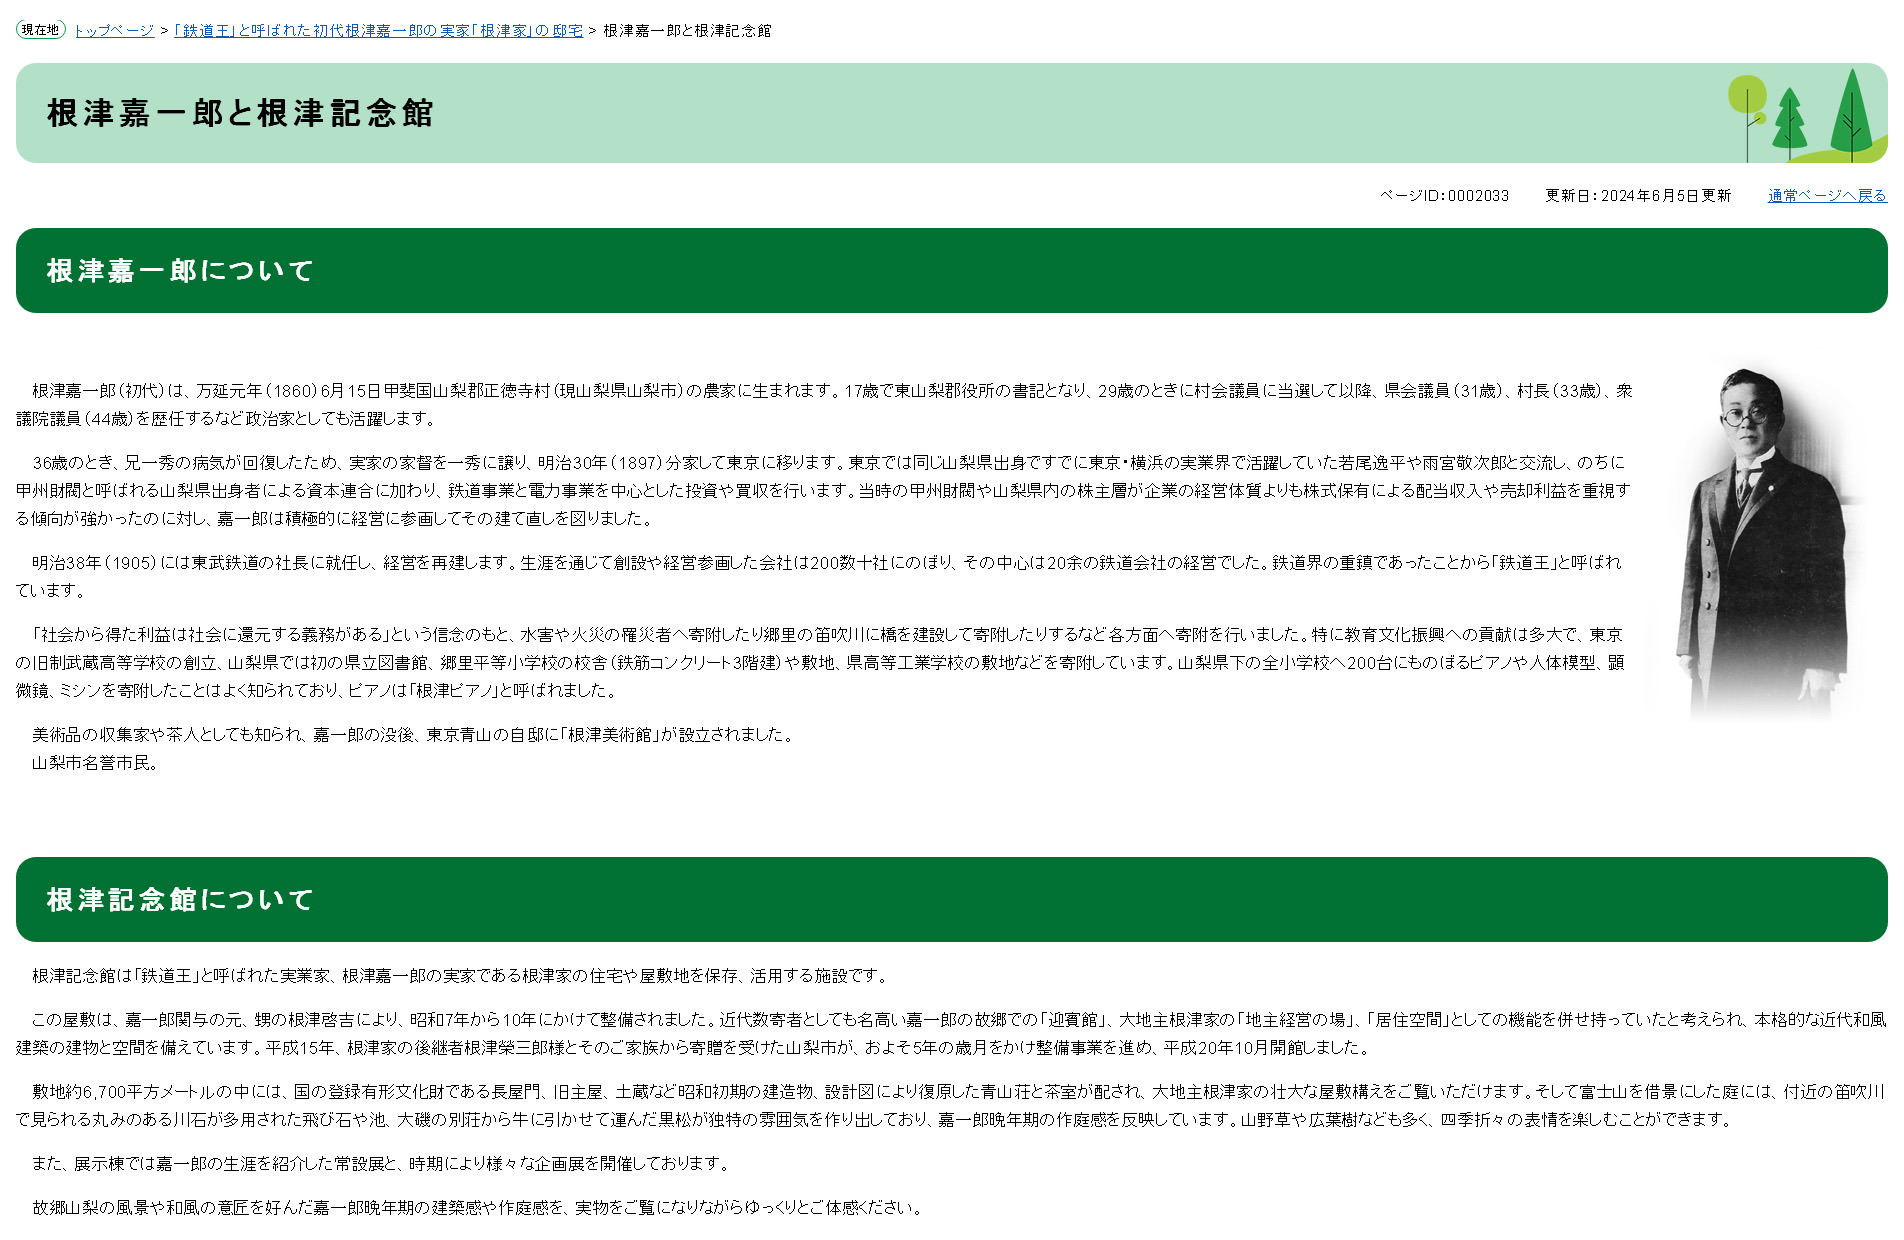This screenshot has height=1240, width=1904.
Task: Open the 「鉄道王」根津家の邸宅 breadcrumb link
Action: pyautogui.click(x=378, y=31)
